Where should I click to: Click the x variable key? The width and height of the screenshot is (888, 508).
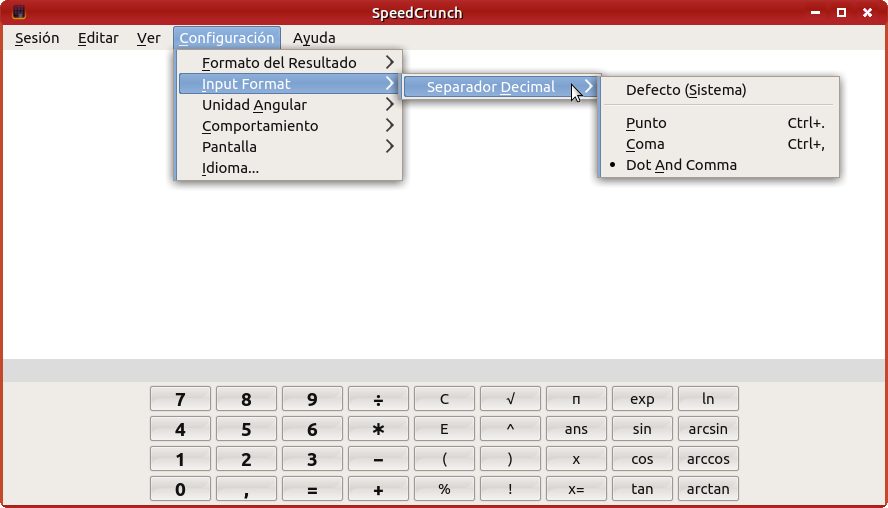(x=576, y=459)
